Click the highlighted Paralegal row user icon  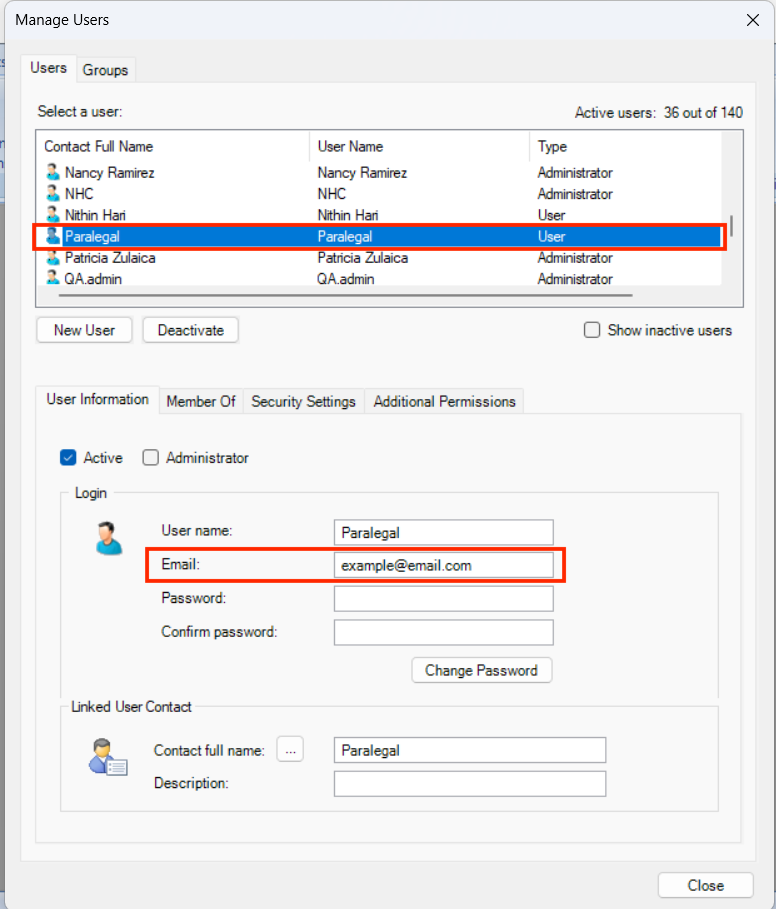[53, 237]
